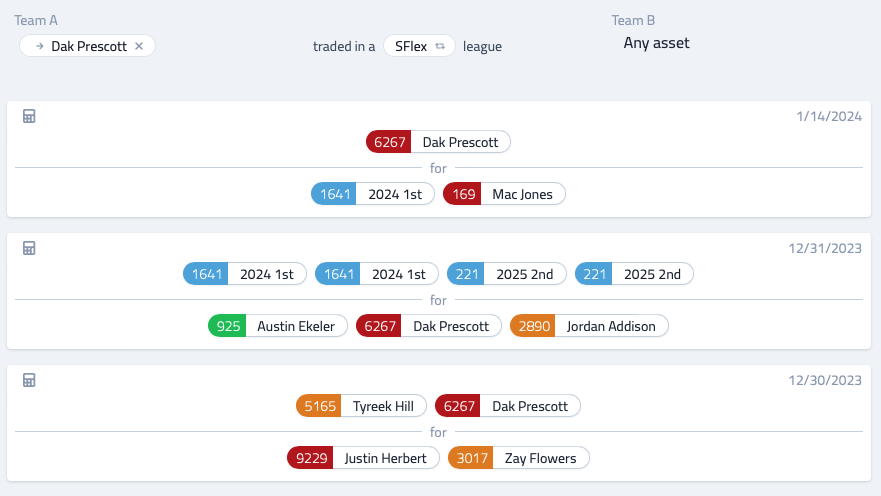This screenshot has width=881, height=496.
Task: Select the Austin Ekeler chip
Action: click(x=278, y=326)
